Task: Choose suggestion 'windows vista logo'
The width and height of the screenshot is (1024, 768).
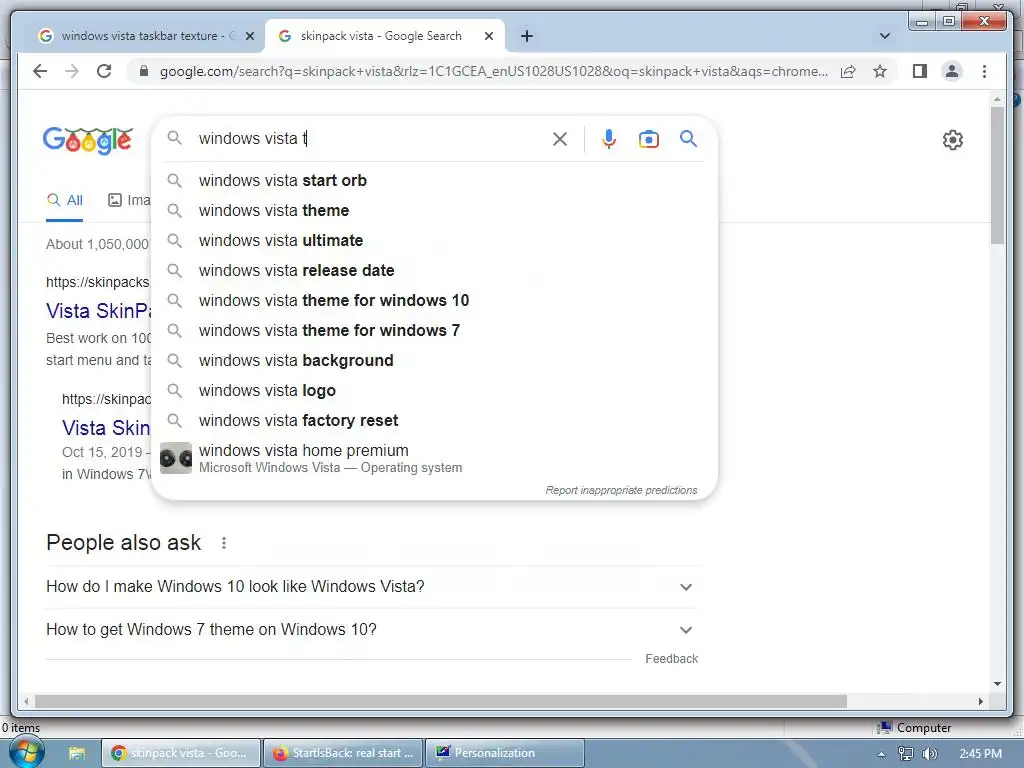Action: pyautogui.click(x=434, y=391)
